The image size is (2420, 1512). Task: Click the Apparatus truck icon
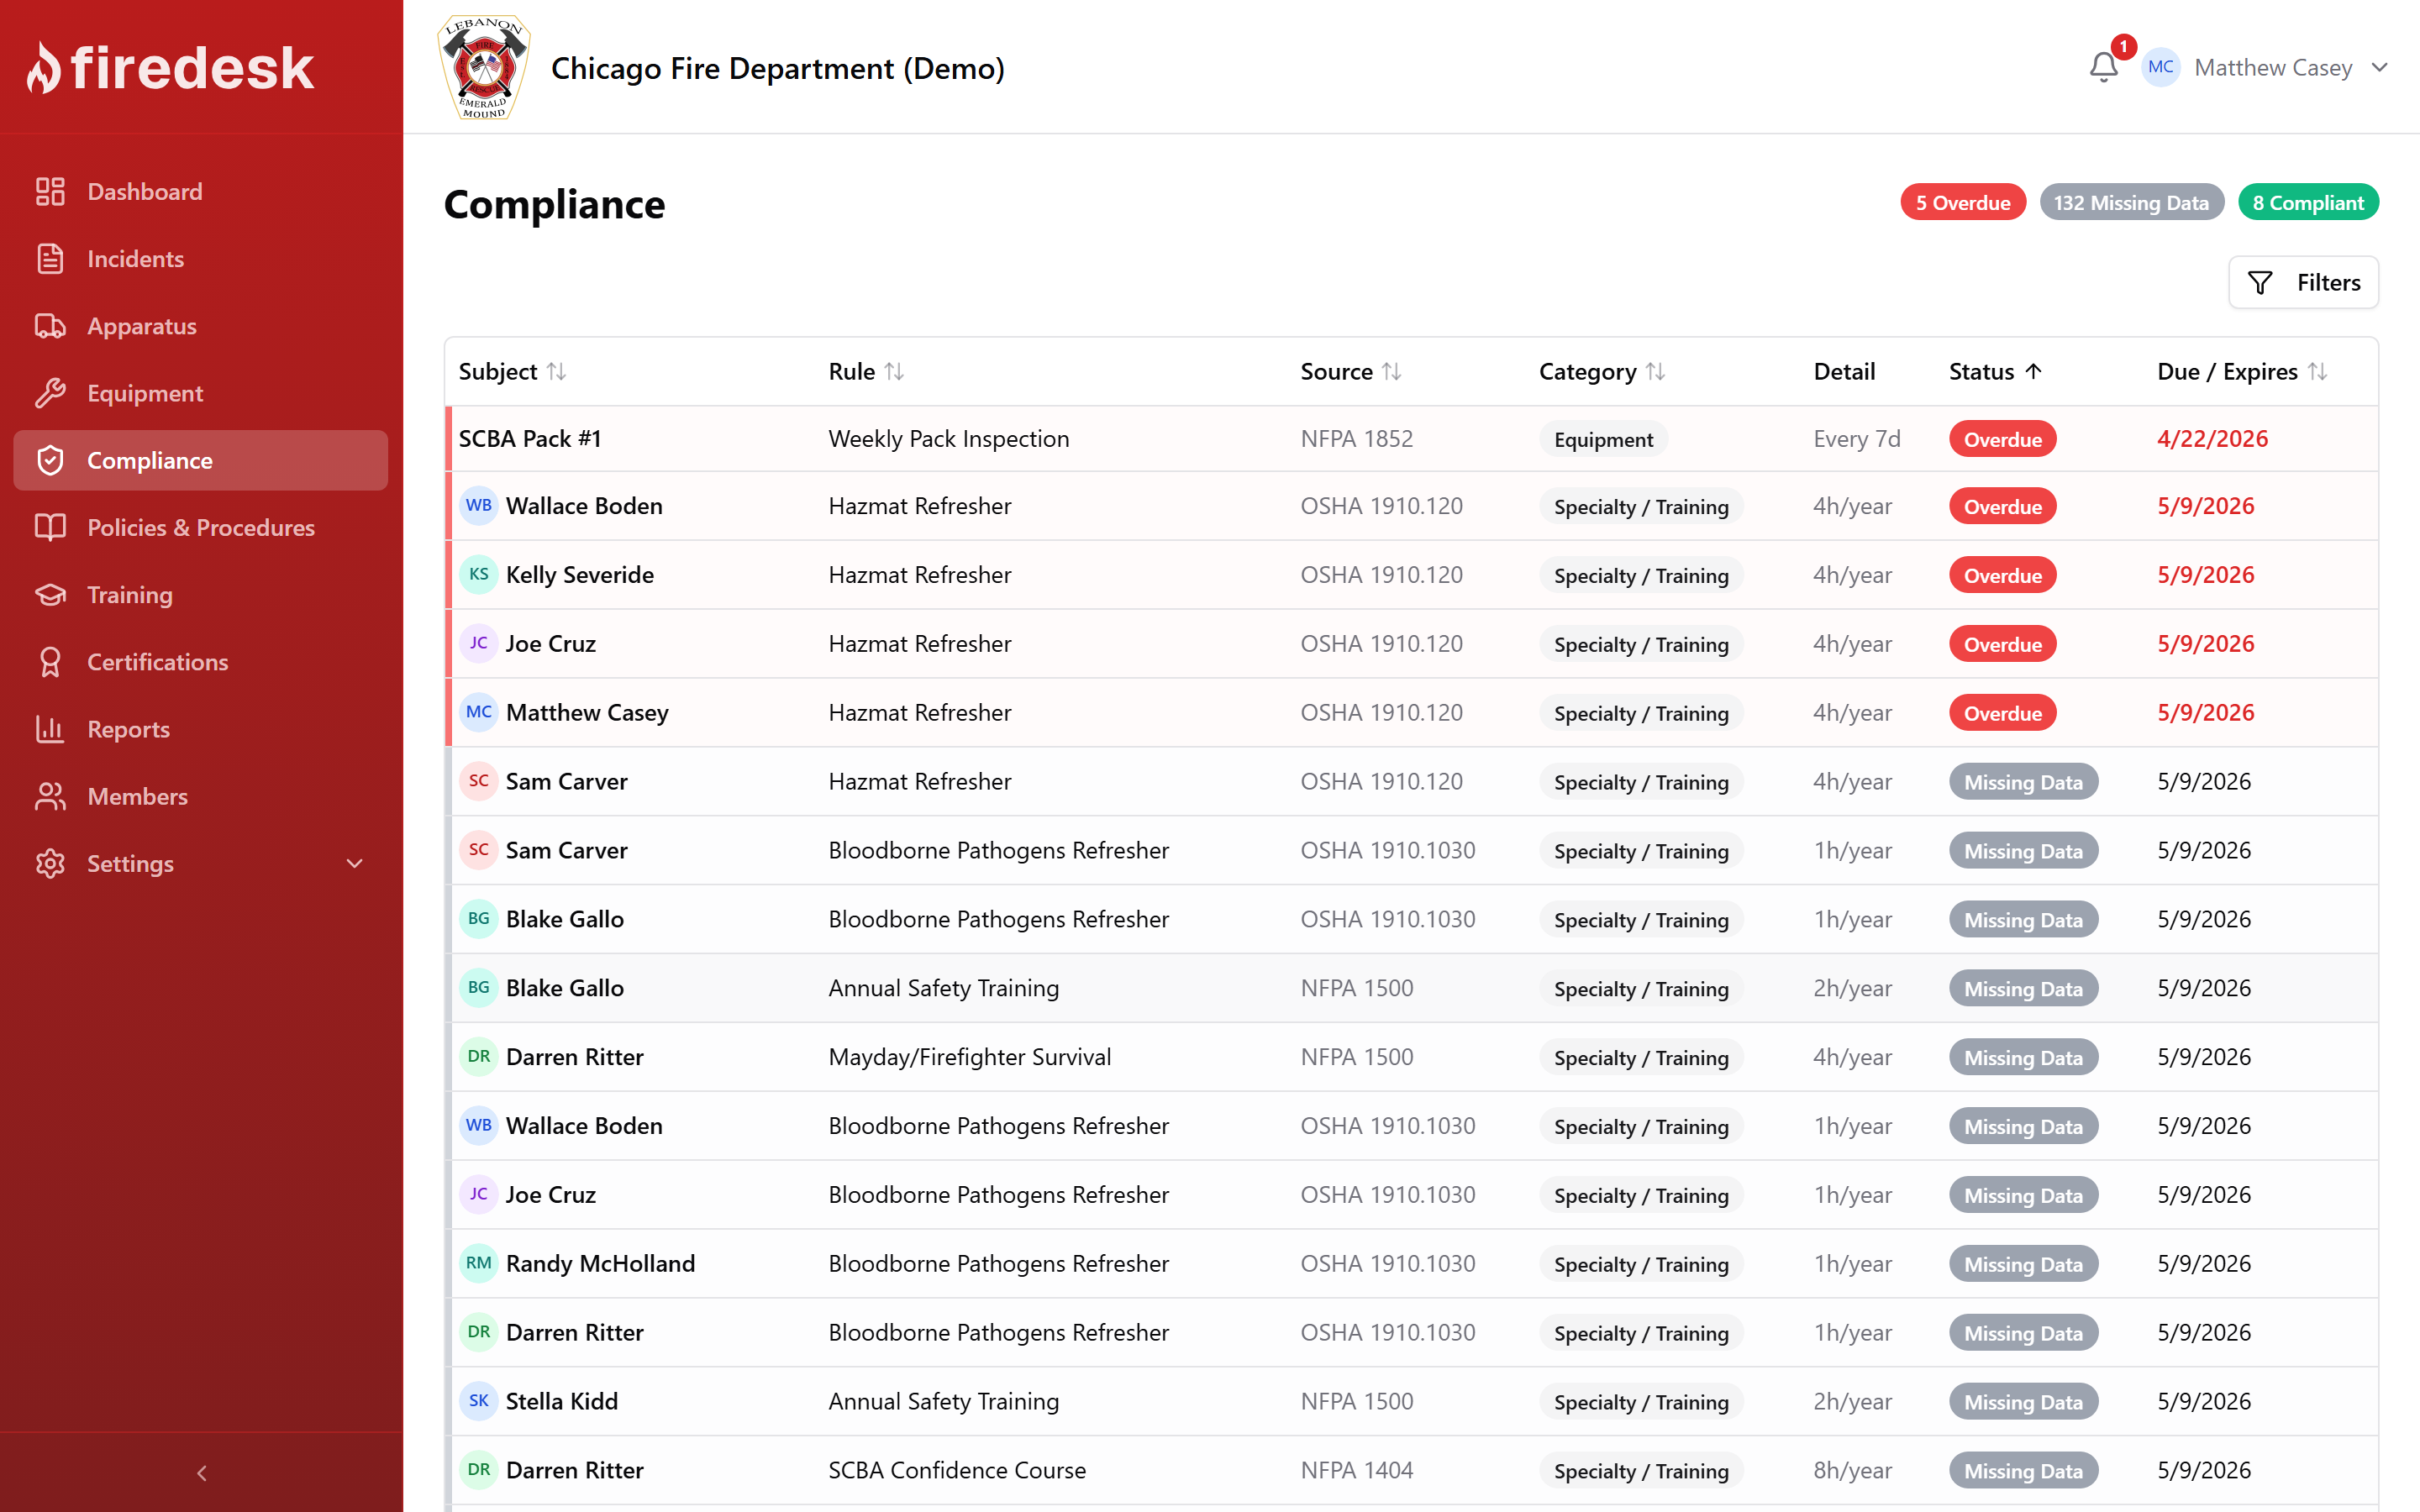click(x=50, y=326)
